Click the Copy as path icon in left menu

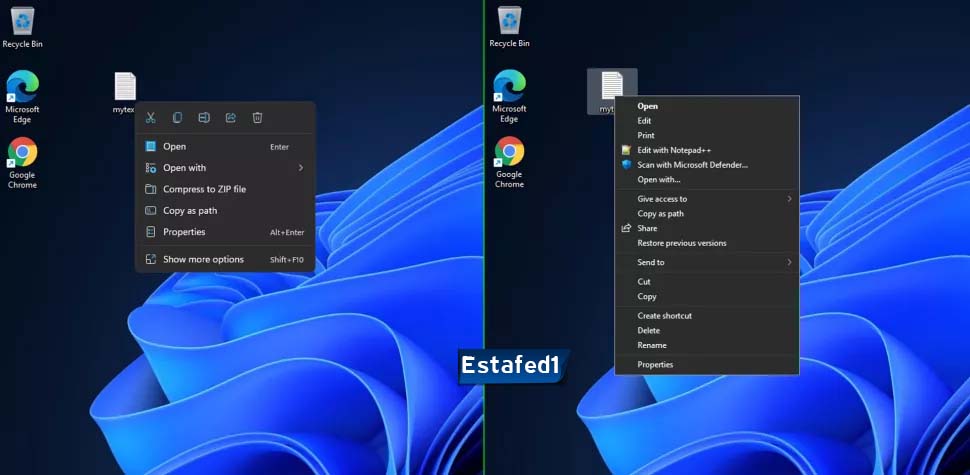[x=150, y=211]
